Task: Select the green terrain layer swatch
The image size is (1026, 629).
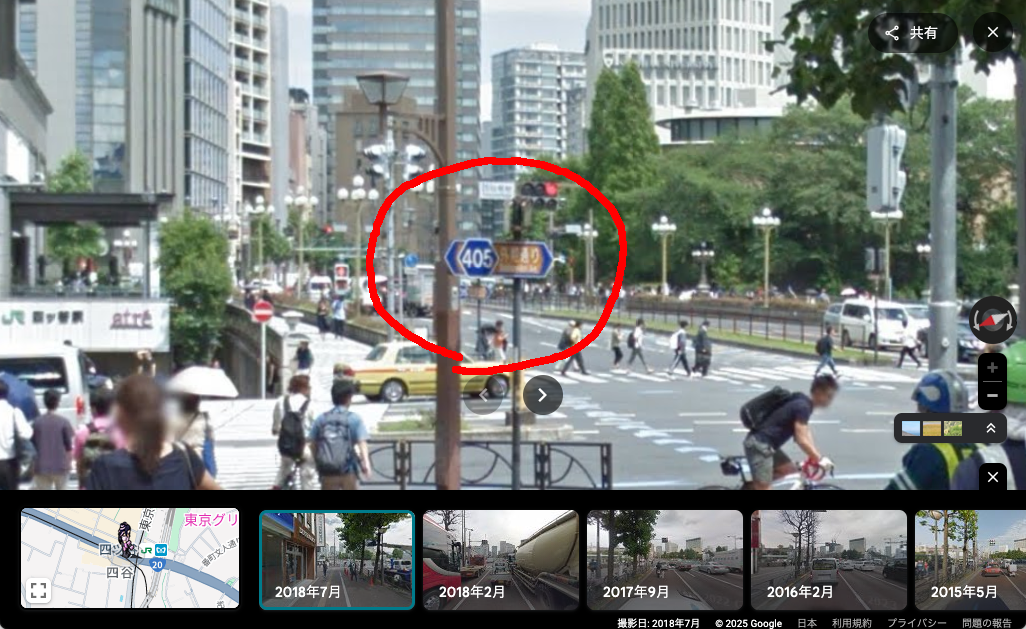Action: (x=953, y=428)
